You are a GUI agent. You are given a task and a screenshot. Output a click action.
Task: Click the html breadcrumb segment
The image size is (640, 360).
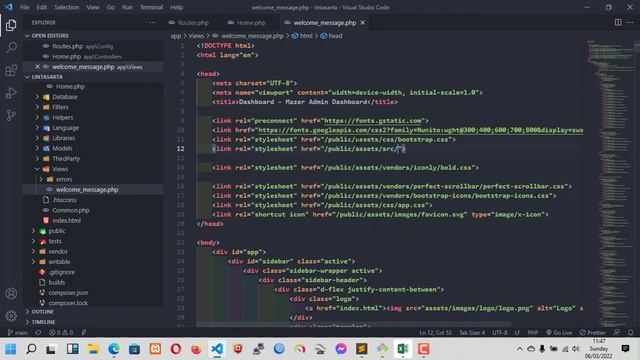[302, 36]
